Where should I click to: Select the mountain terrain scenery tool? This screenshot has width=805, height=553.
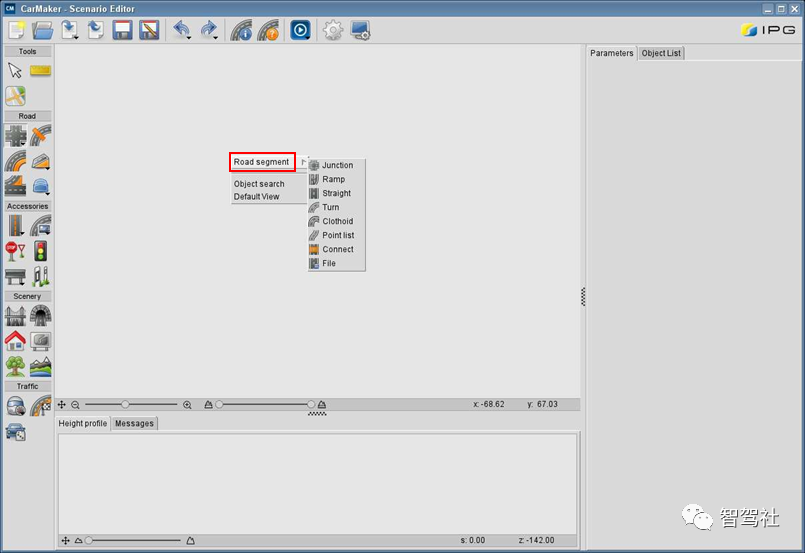pos(41,367)
